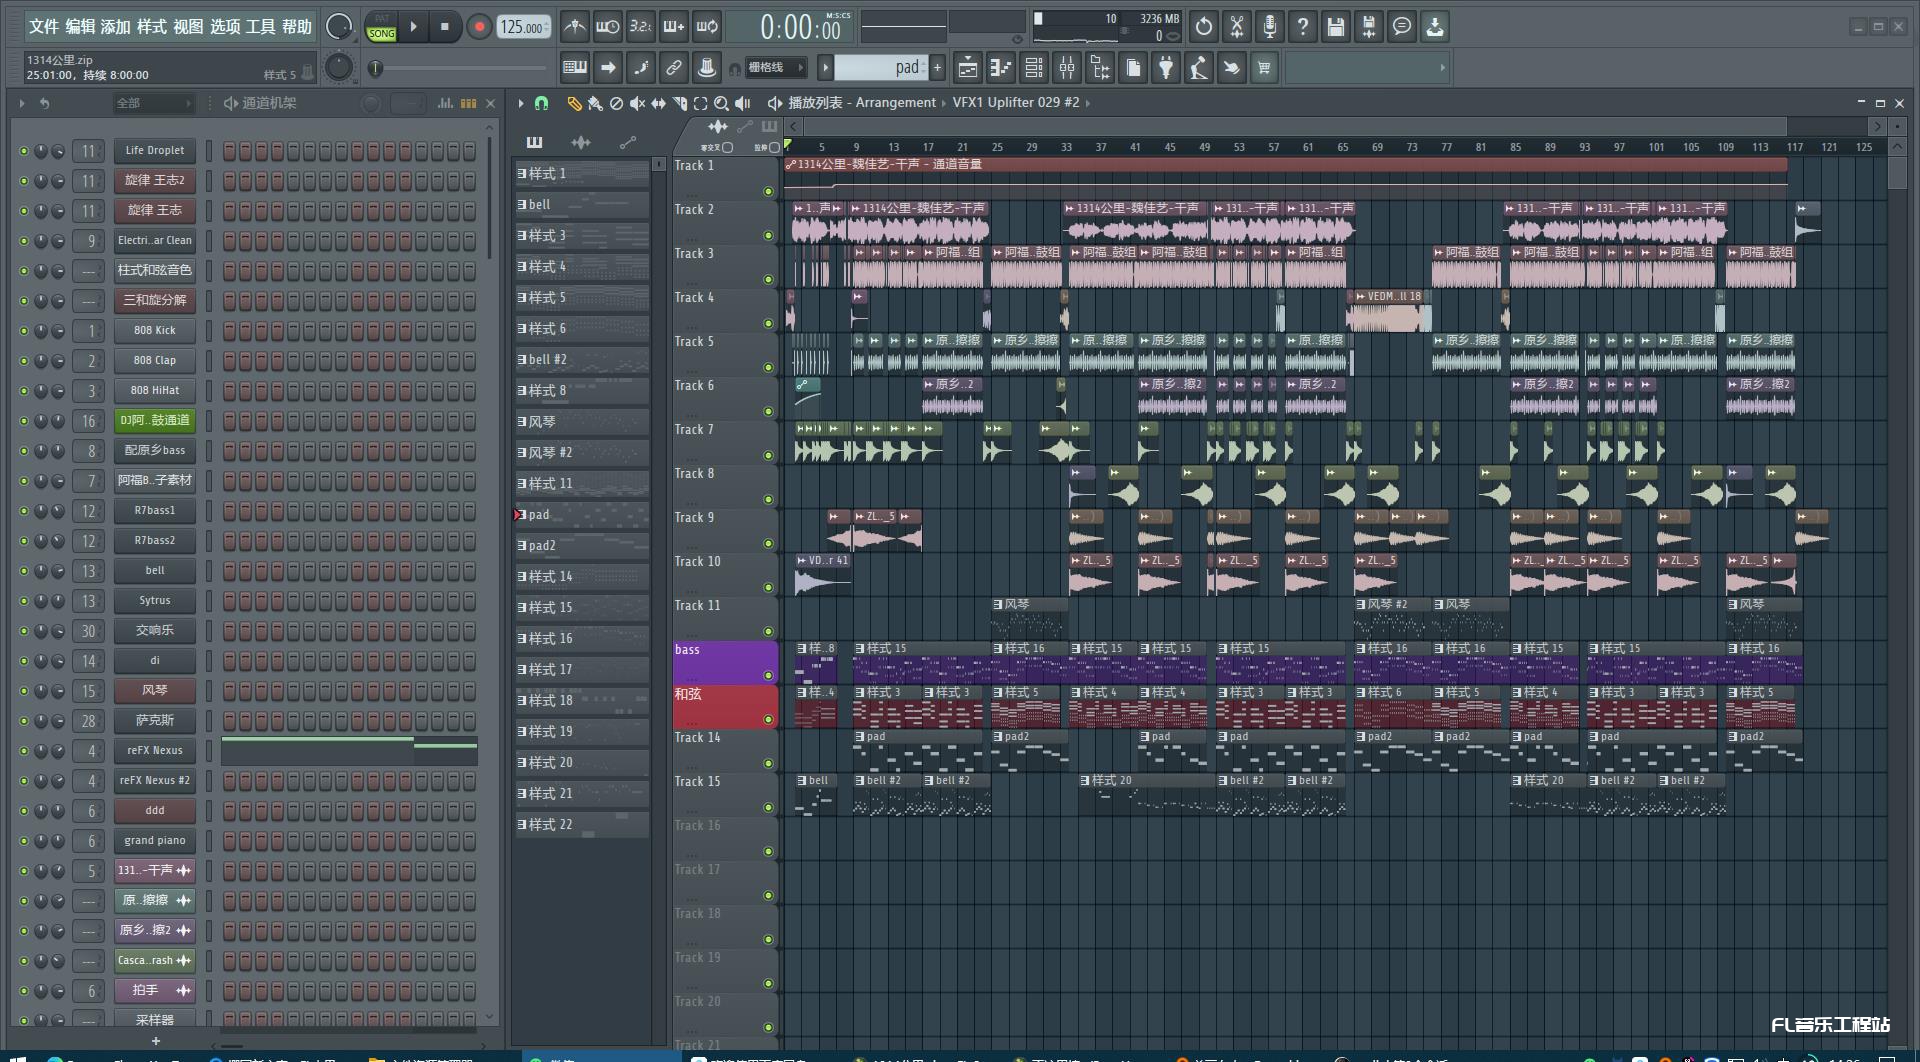Select the mute tool (speaker with x) in playlist
Image resolution: width=1920 pixels, height=1062 pixels.
click(637, 103)
